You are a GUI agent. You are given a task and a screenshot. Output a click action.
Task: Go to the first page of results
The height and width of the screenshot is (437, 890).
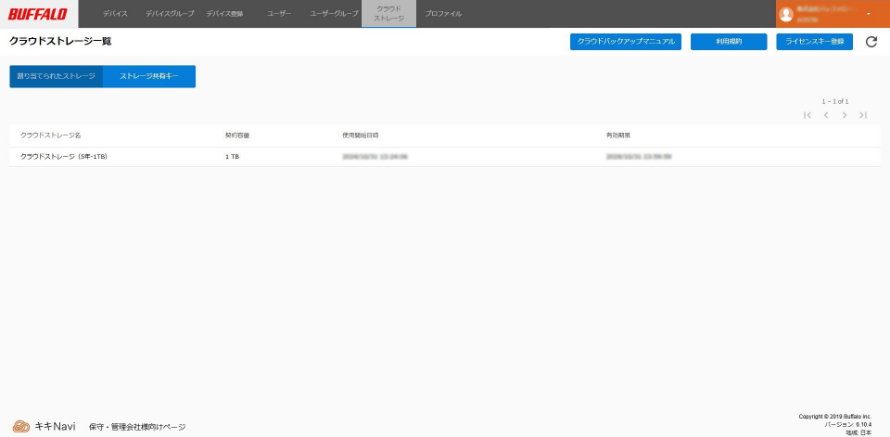point(807,116)
